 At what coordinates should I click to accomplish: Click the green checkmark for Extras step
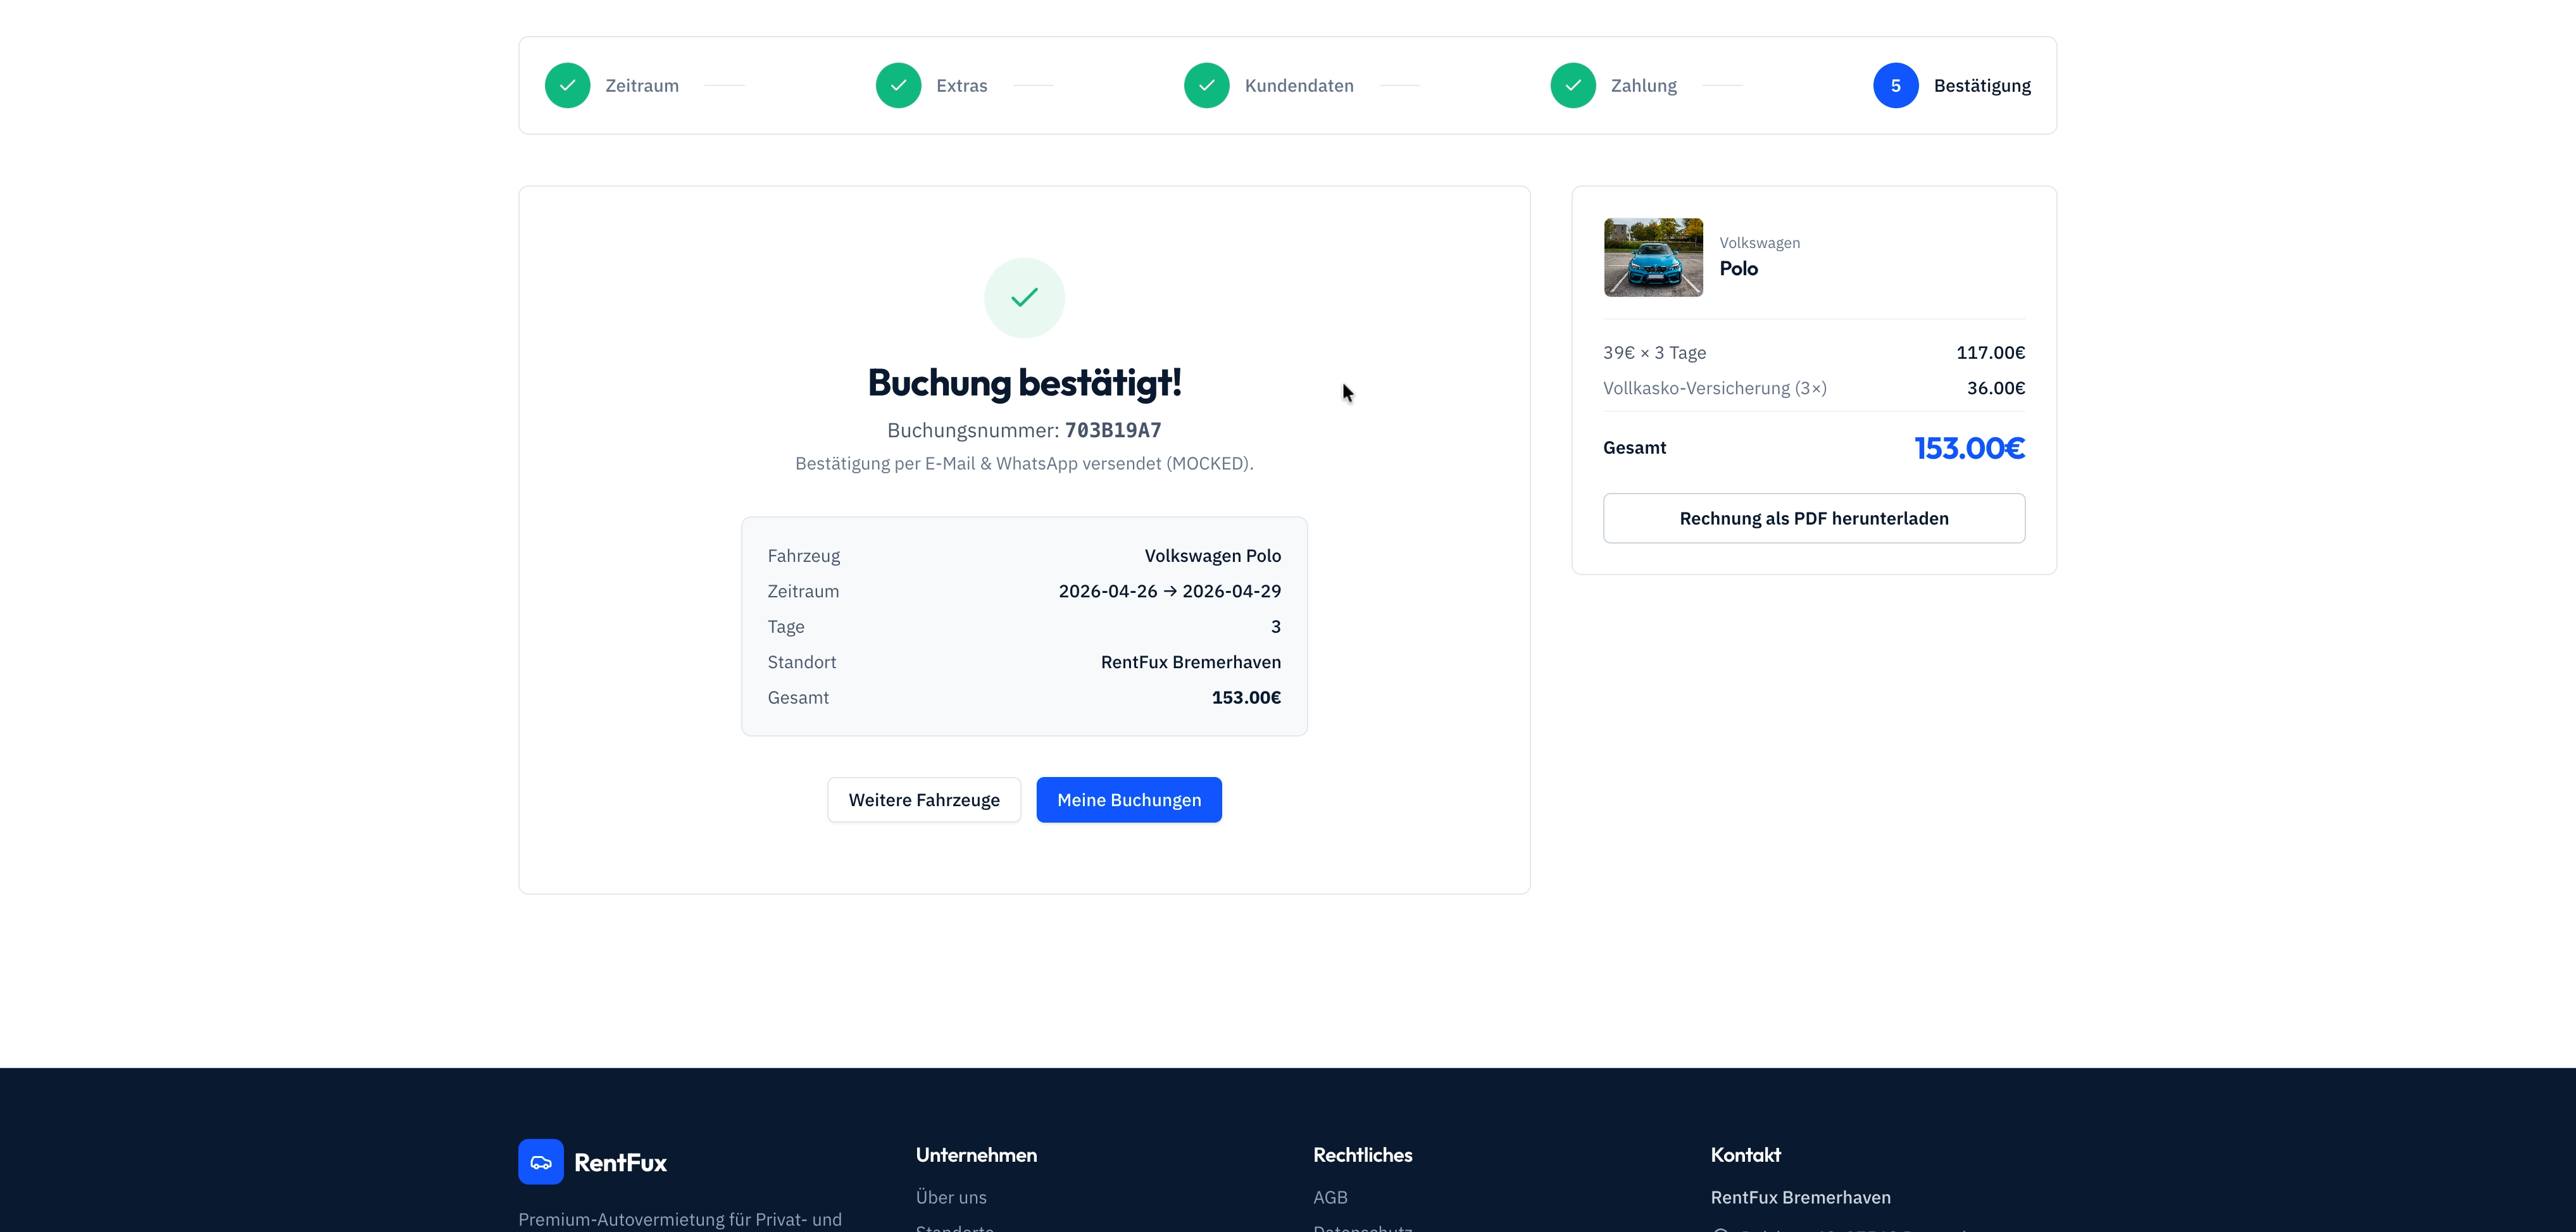click(x=898, y=86)
